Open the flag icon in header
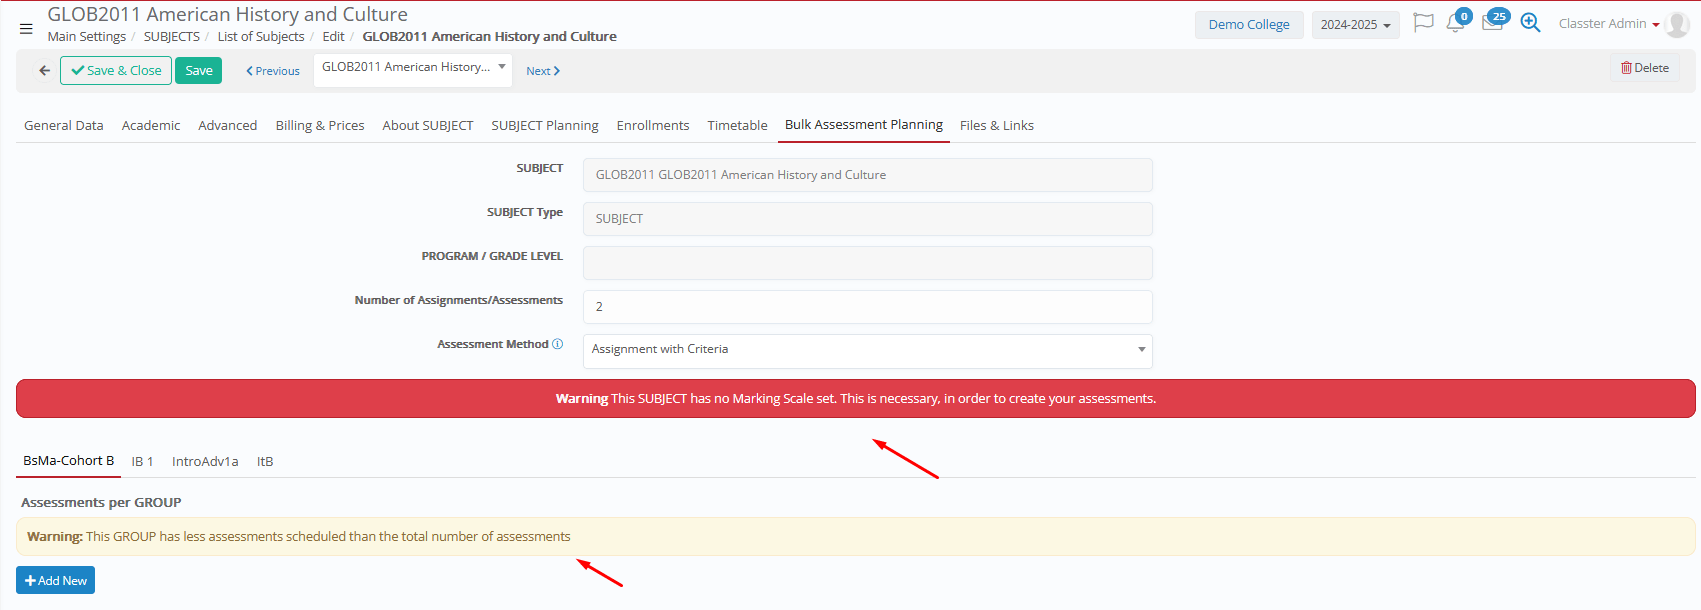Screen dimensions: 1701x610 [1423, 23]
